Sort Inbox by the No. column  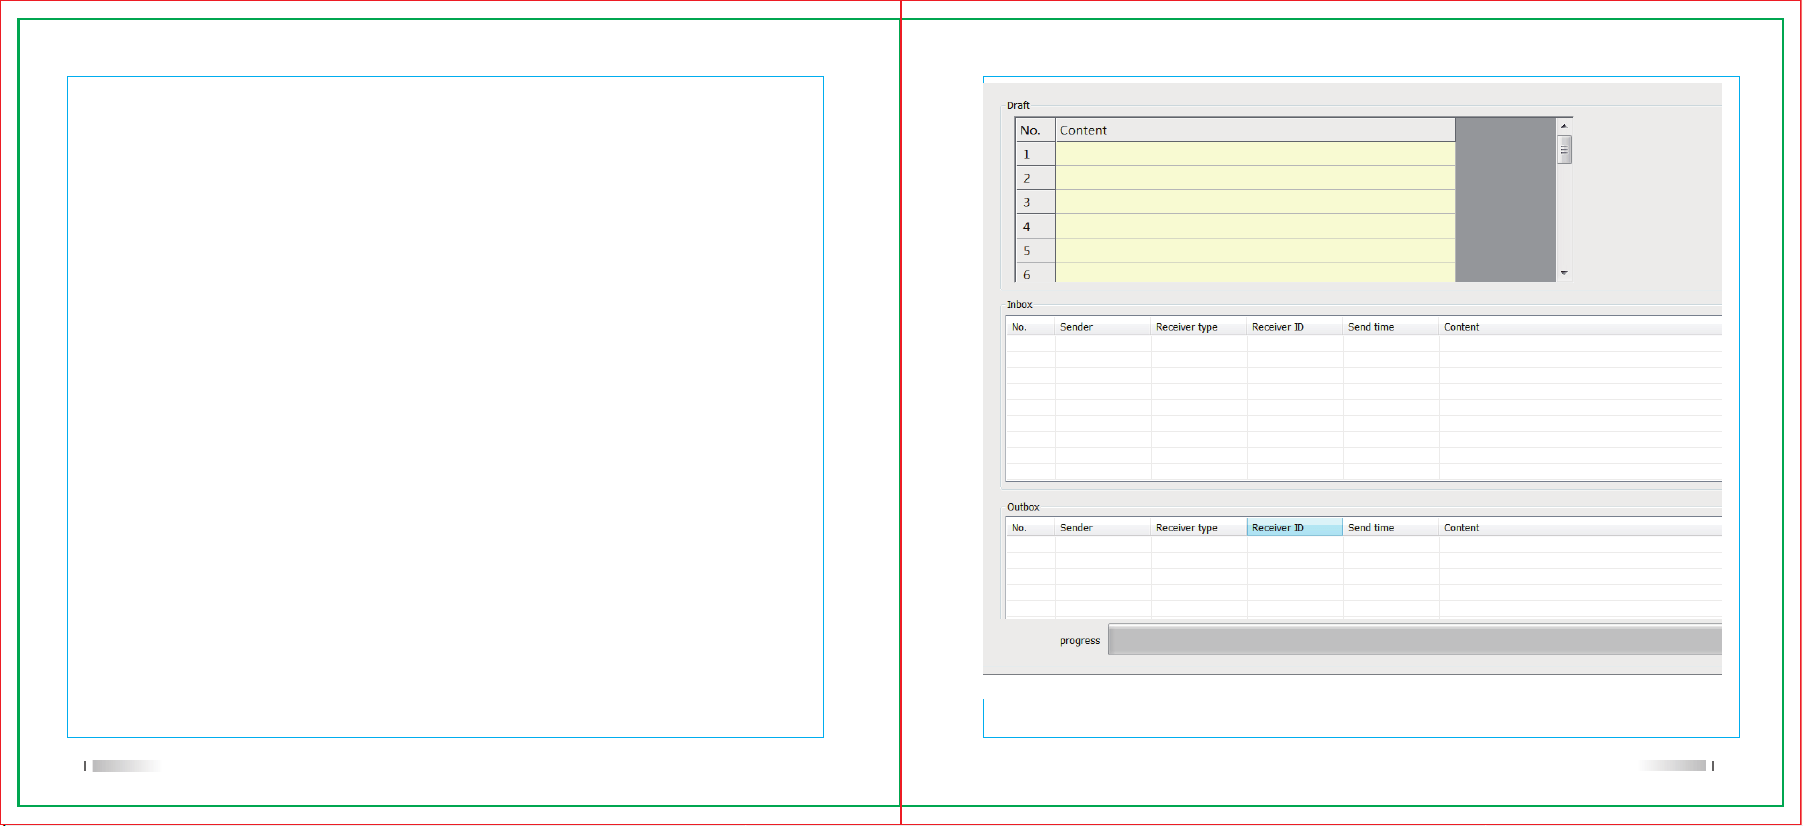click(x=1030, y=327)
